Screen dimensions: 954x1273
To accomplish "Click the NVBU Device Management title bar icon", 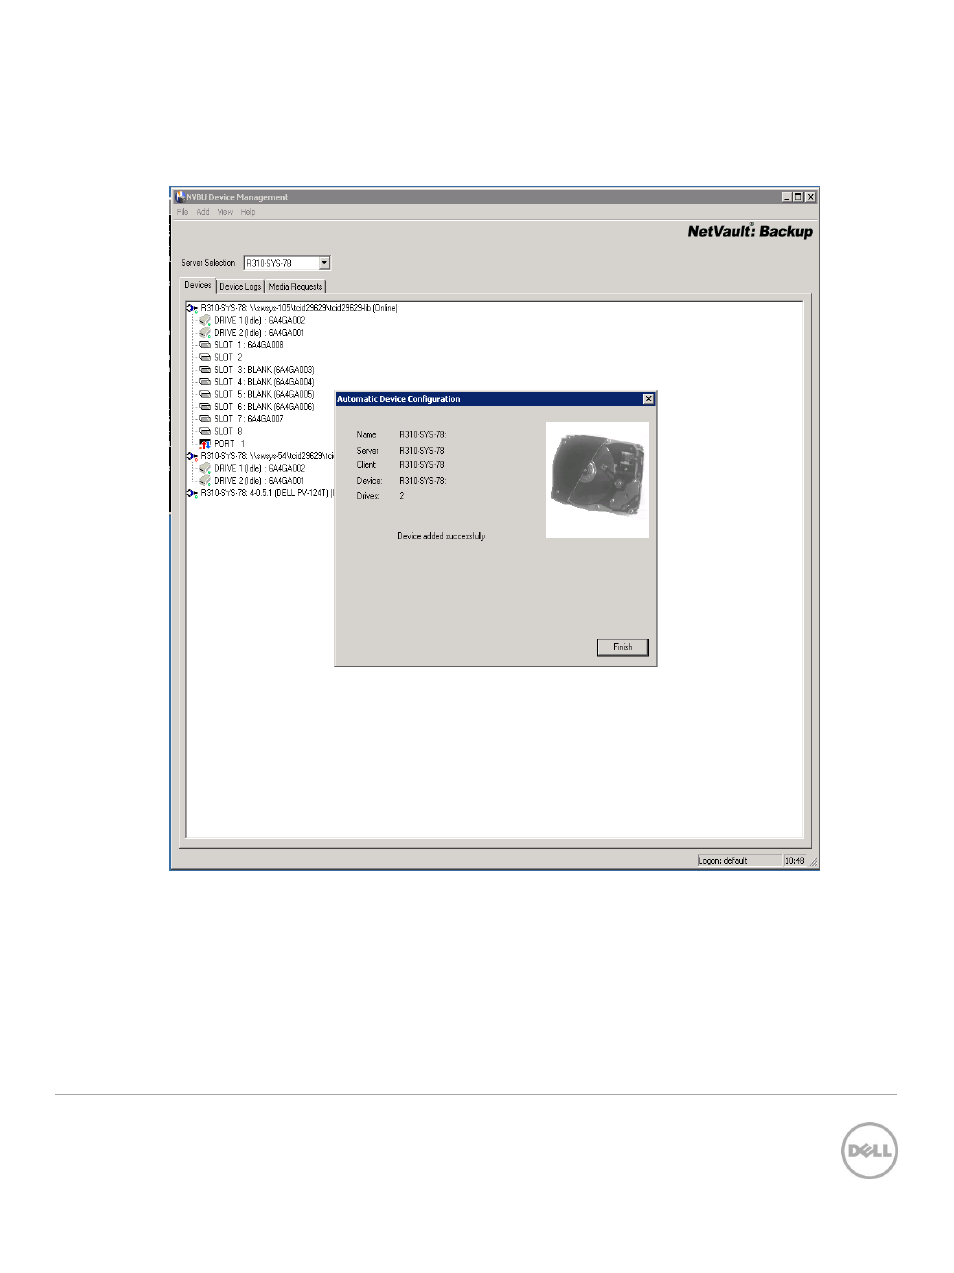I will coord(180,197).
